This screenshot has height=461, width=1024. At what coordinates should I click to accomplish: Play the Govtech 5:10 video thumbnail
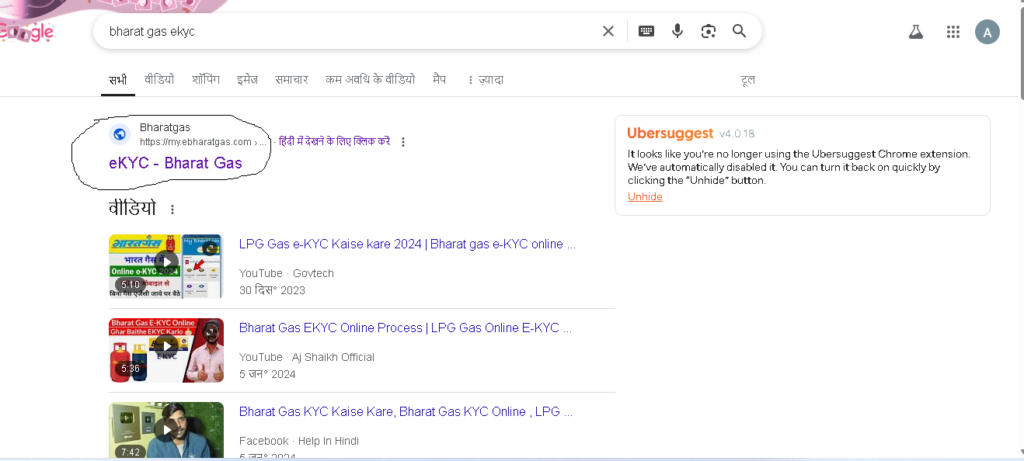[x=166, y=266]
